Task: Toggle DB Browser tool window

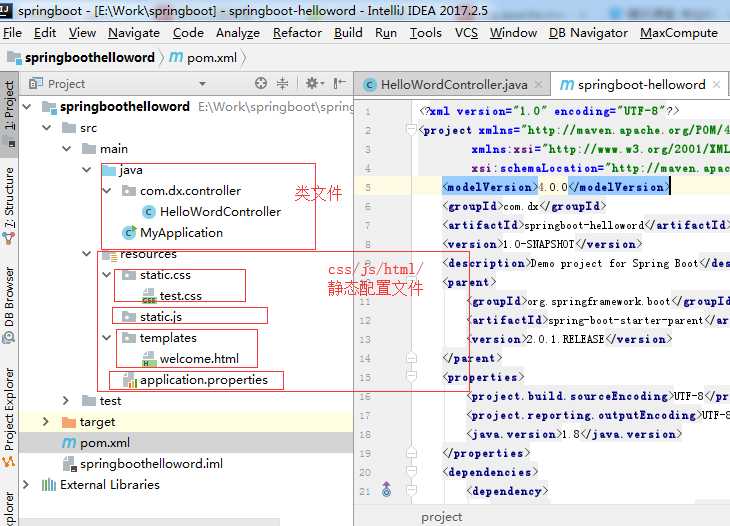Action: point(9,305)
